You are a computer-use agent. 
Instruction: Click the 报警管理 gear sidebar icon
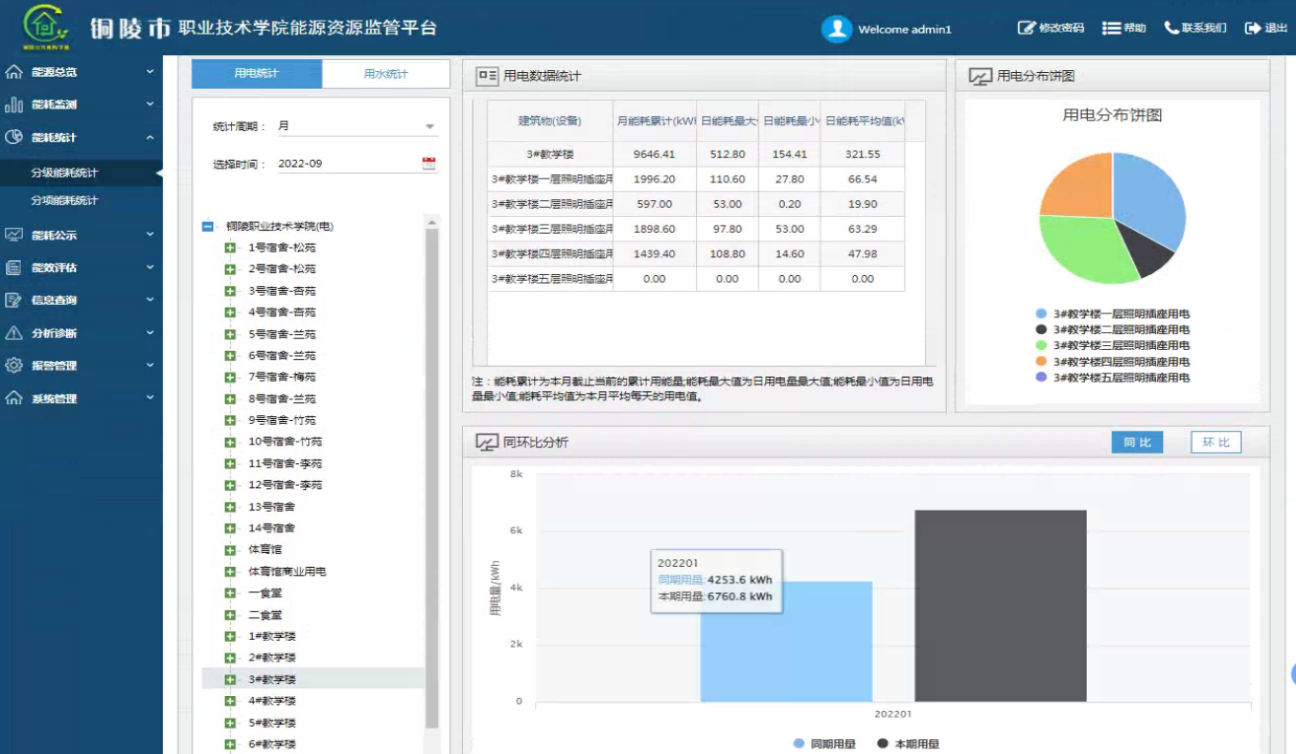click(14, 365)
